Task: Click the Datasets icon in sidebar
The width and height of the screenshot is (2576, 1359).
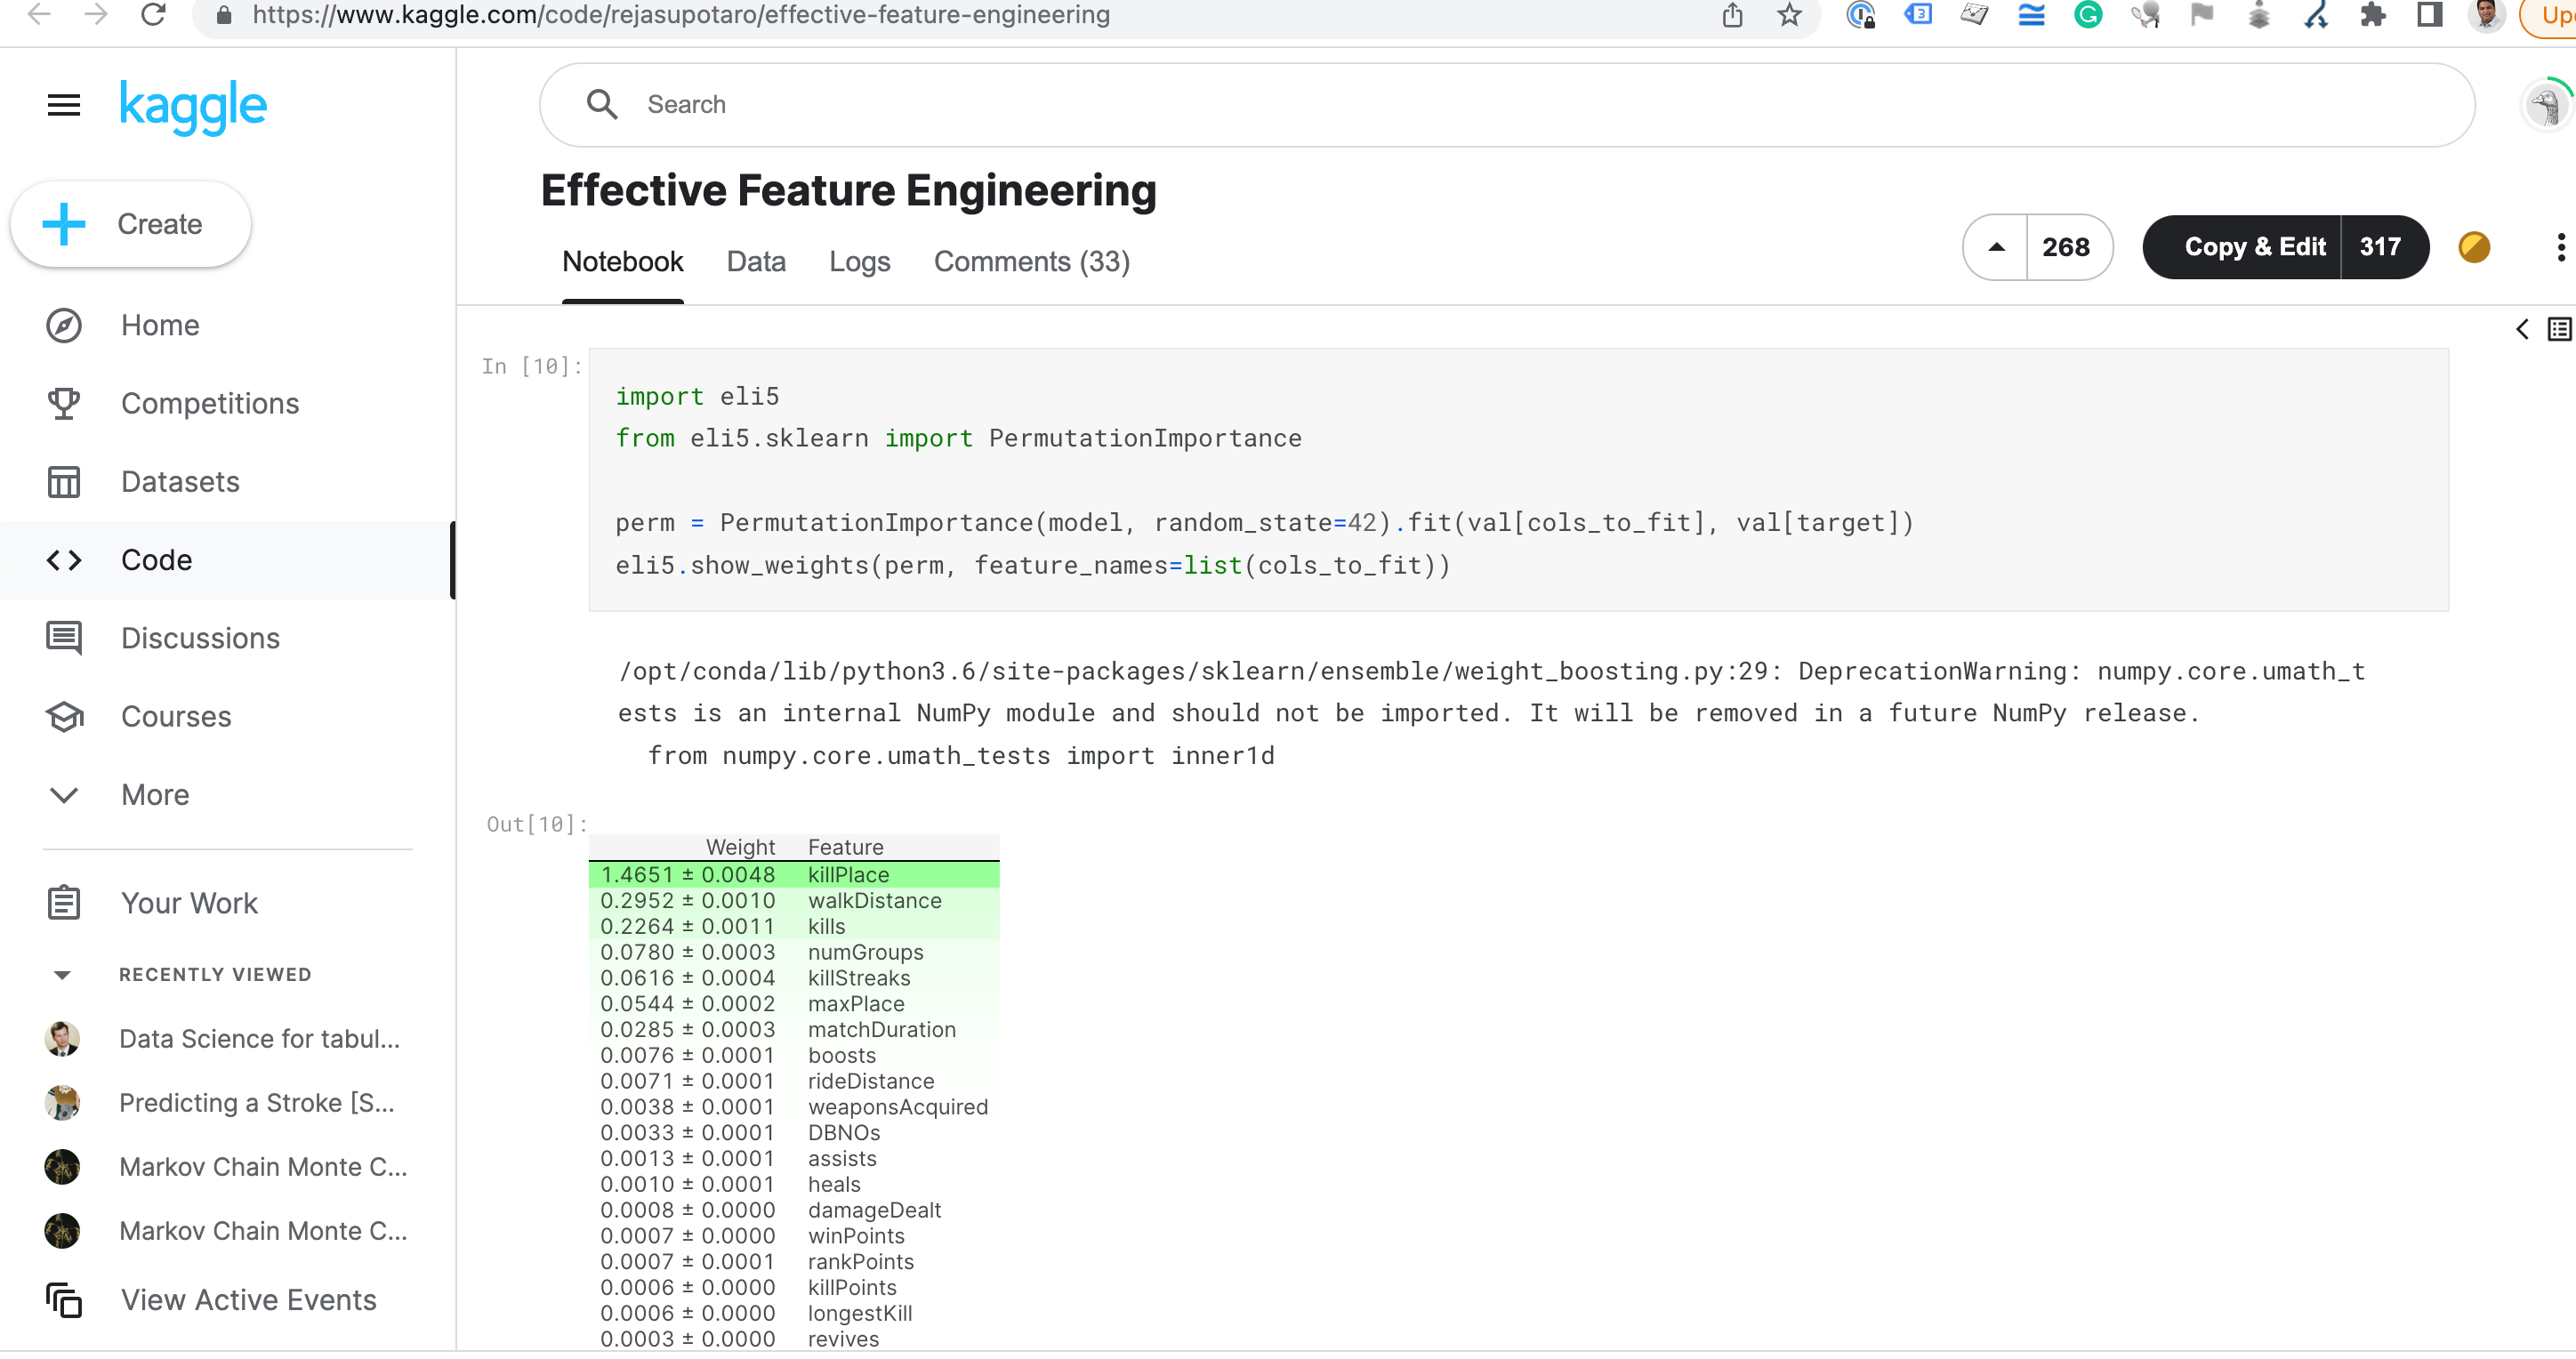Action: [63, 481]
